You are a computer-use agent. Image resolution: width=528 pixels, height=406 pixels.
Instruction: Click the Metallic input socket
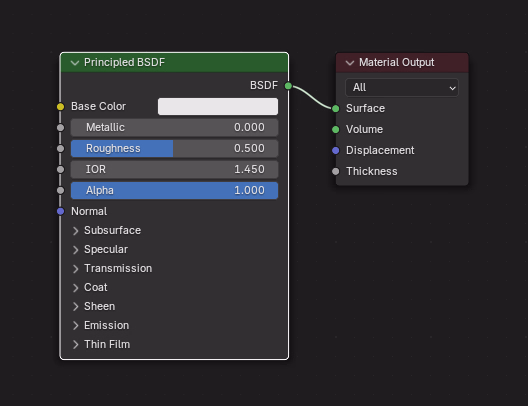tap(61, 128)
